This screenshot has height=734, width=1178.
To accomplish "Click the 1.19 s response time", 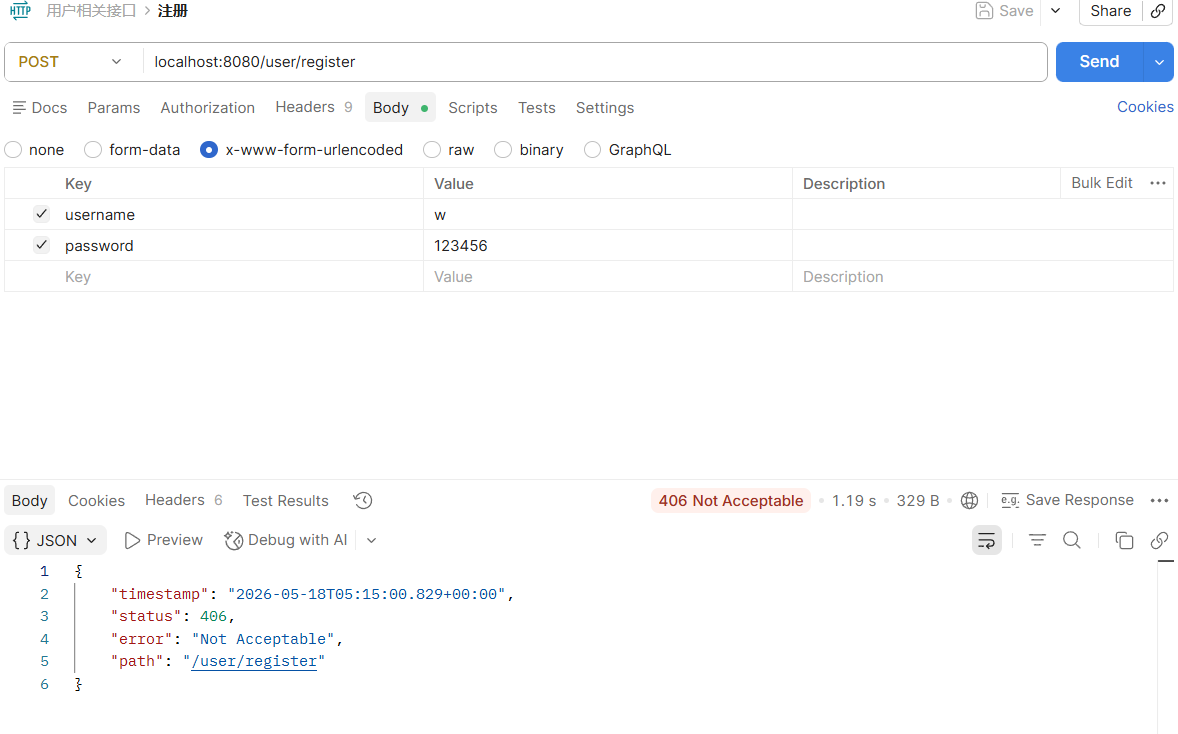I will pyautogui.click(x=853, y=500).
